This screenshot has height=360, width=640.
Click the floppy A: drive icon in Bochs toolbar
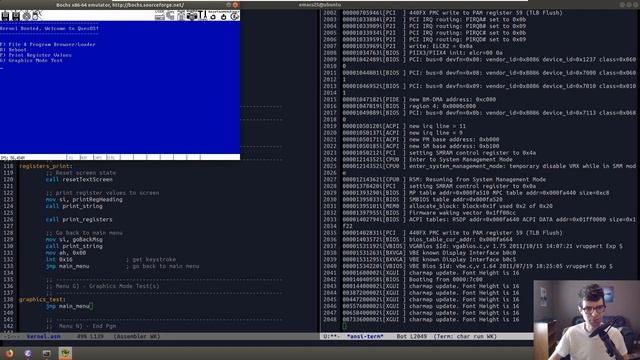5,16
